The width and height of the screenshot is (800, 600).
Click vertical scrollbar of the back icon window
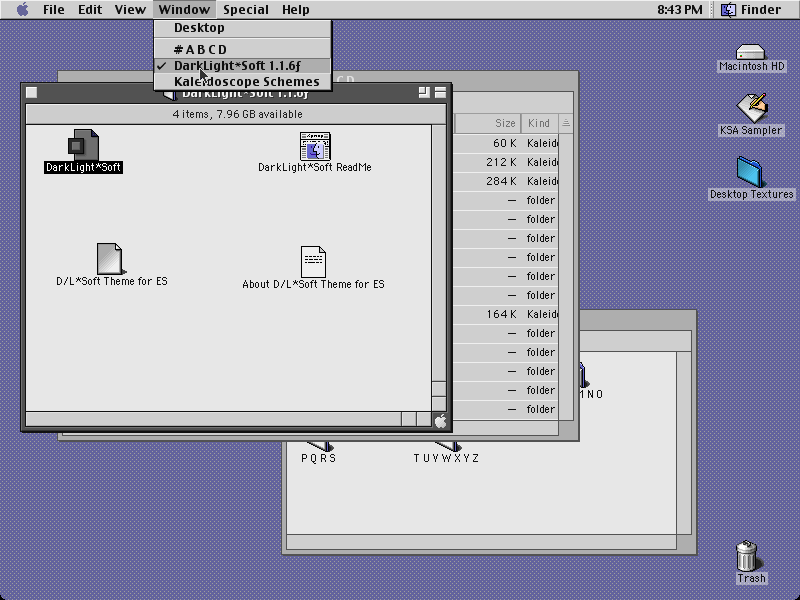coord(684,443)
